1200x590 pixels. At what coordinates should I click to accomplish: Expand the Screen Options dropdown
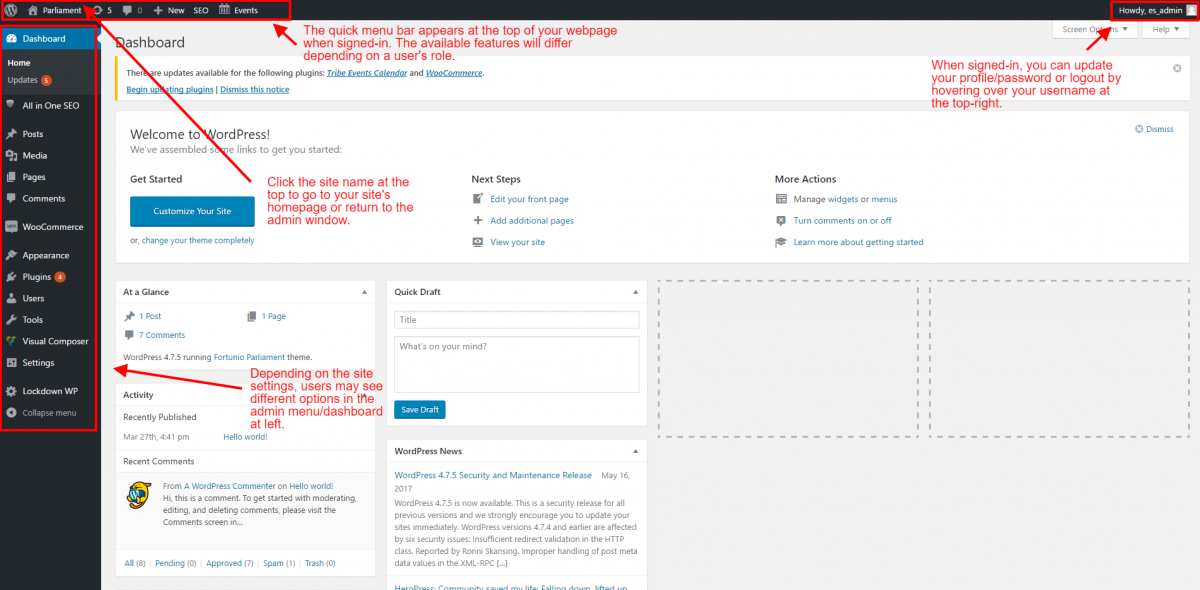(x=1096, y=30)
